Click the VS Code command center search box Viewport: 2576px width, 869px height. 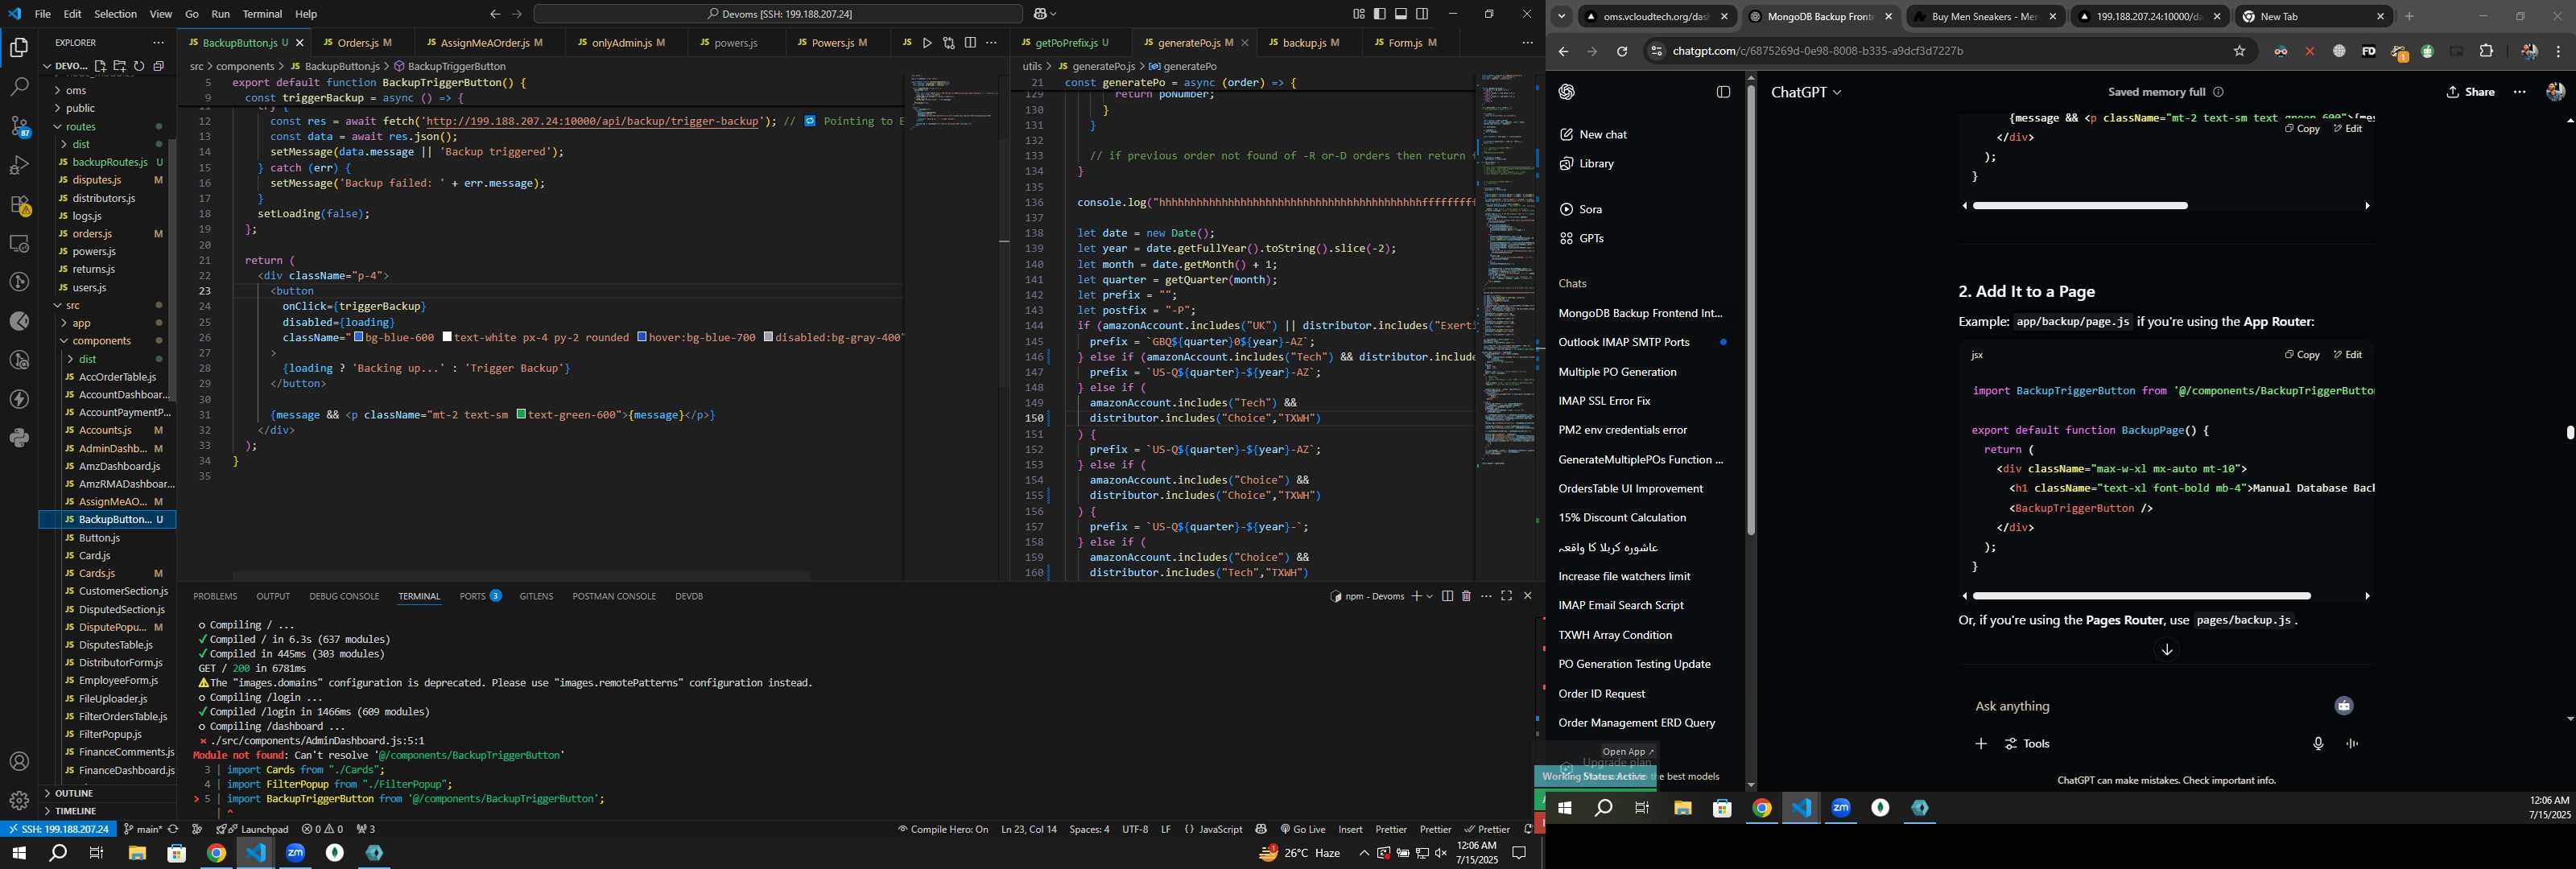[x=778, y=14]
